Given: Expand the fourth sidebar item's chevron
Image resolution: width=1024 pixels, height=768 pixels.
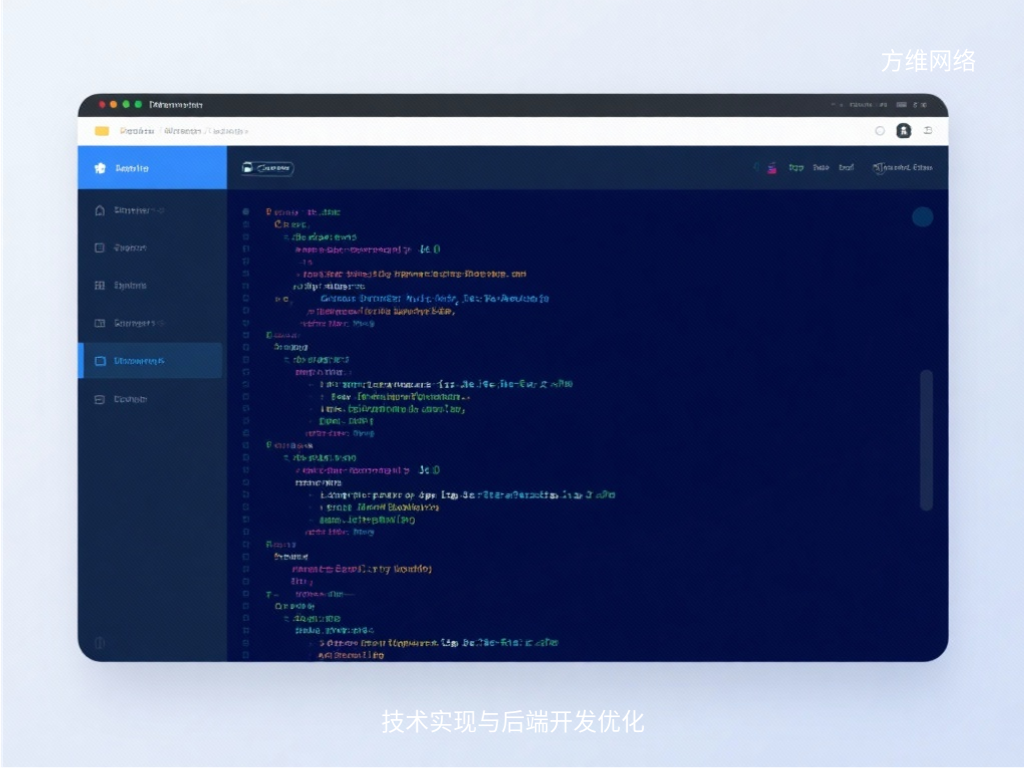Looking at the screenshot, I should (x=162, y=324).
